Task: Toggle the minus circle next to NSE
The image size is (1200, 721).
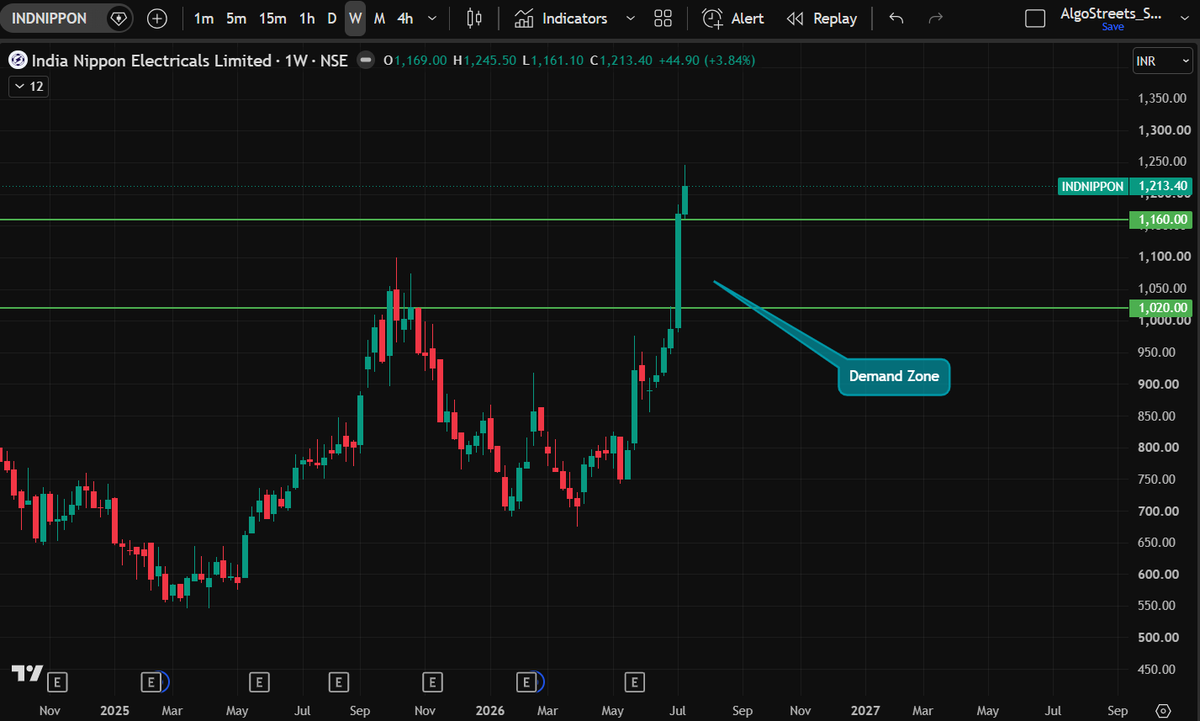Action: (x=366, y=60)
